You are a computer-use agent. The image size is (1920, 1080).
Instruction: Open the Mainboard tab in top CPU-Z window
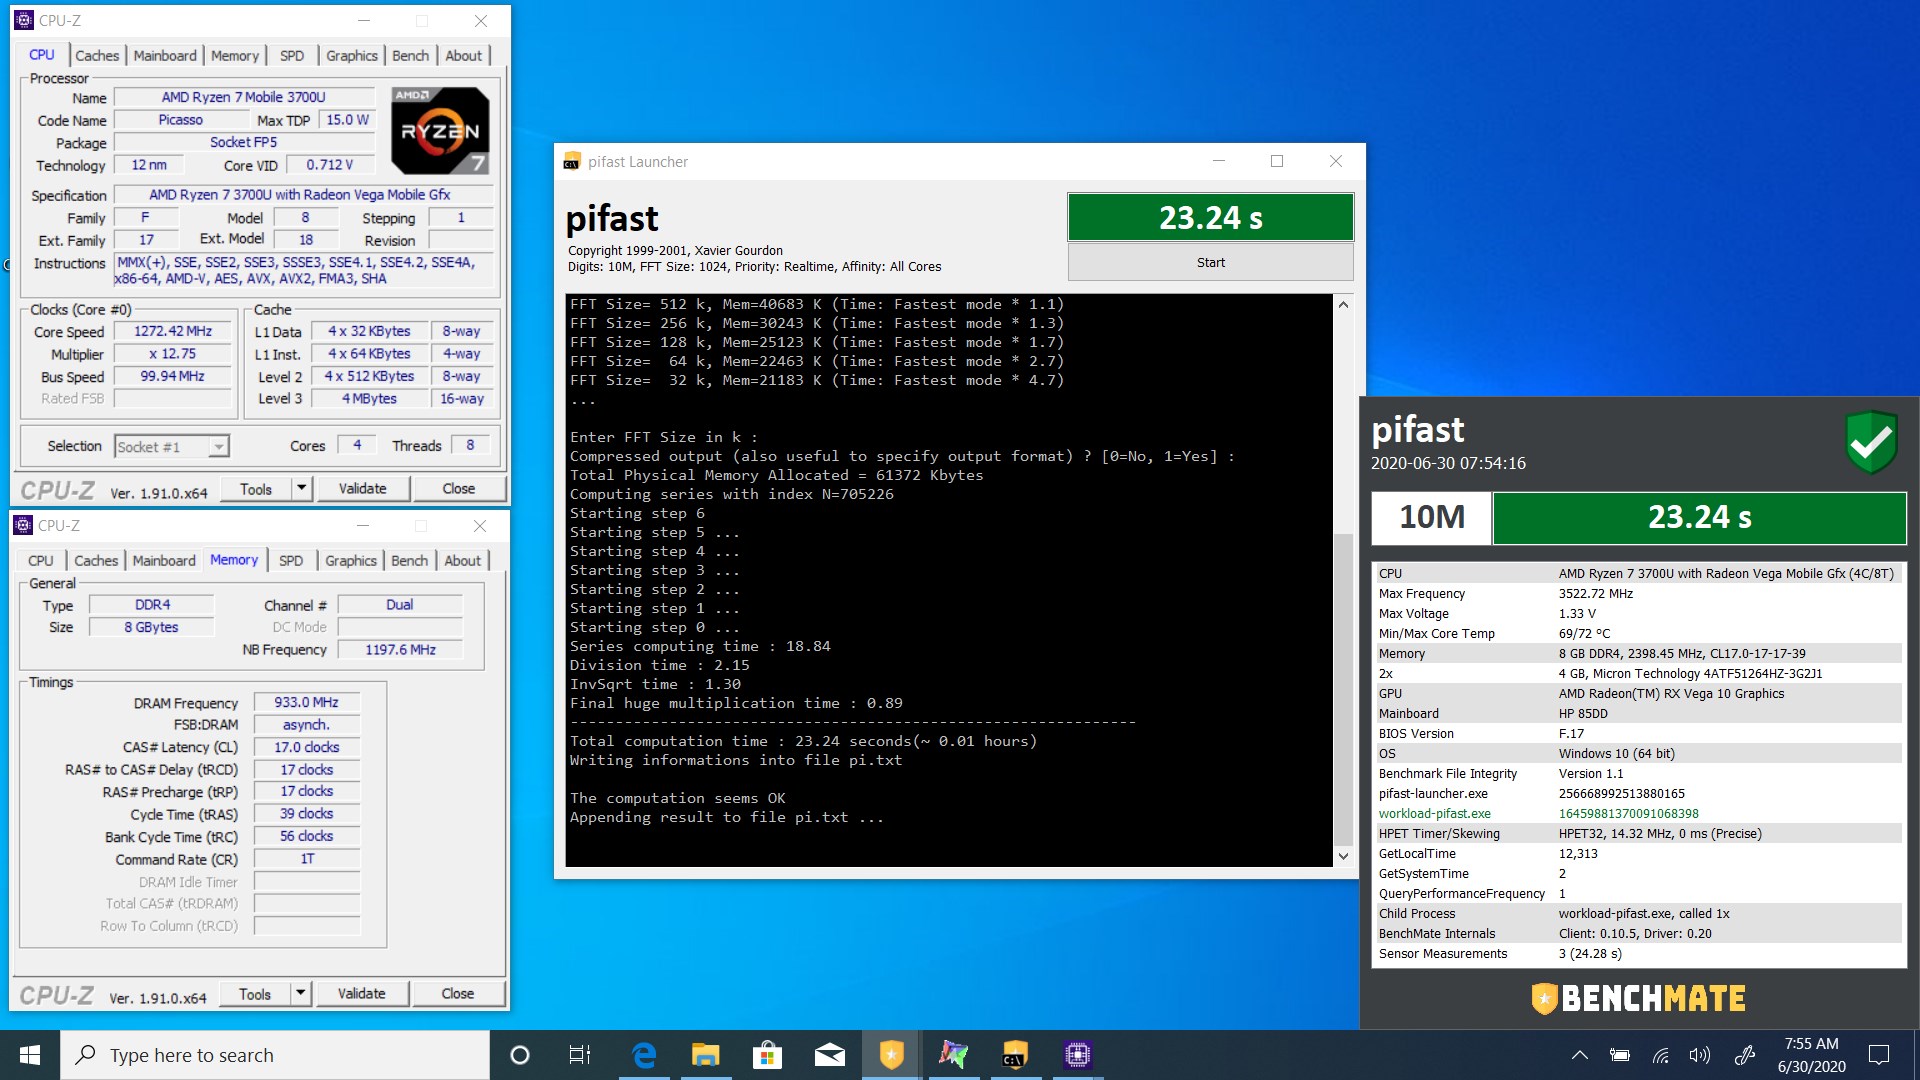[165, 56]
